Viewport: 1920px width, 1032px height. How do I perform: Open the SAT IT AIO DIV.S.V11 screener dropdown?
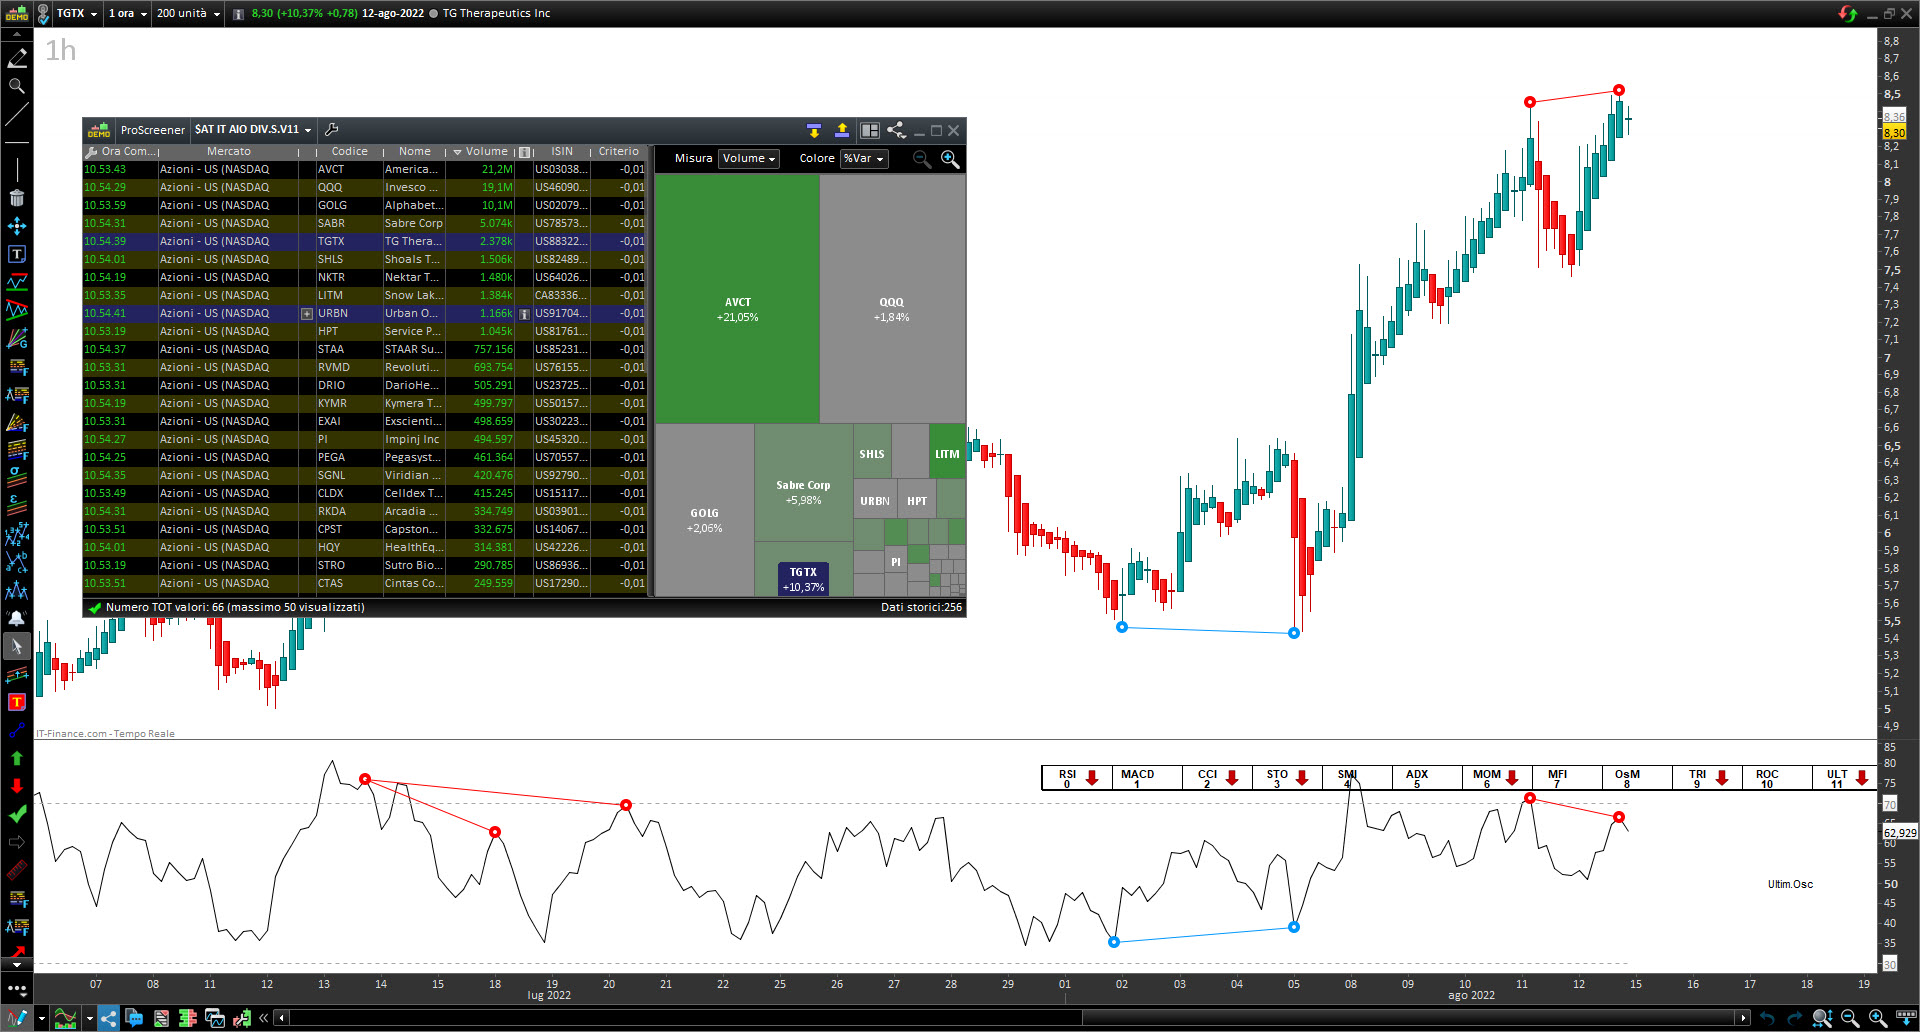coord(253,130)
